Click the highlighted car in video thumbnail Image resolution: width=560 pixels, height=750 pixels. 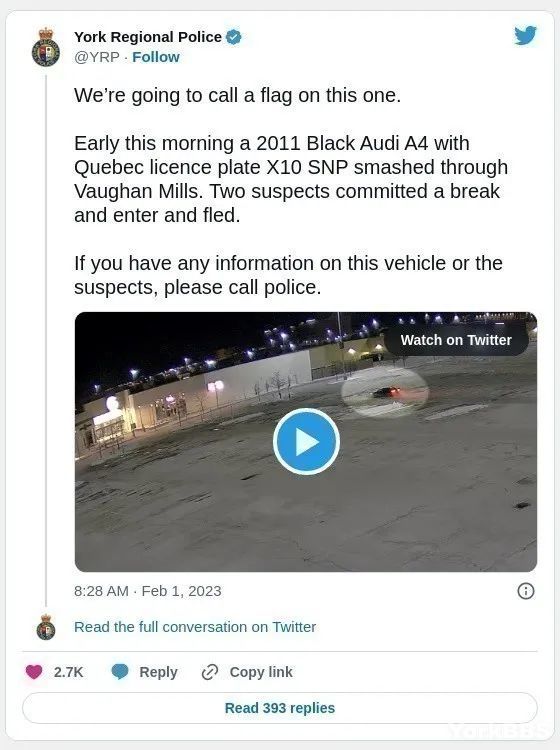[387, 392]
